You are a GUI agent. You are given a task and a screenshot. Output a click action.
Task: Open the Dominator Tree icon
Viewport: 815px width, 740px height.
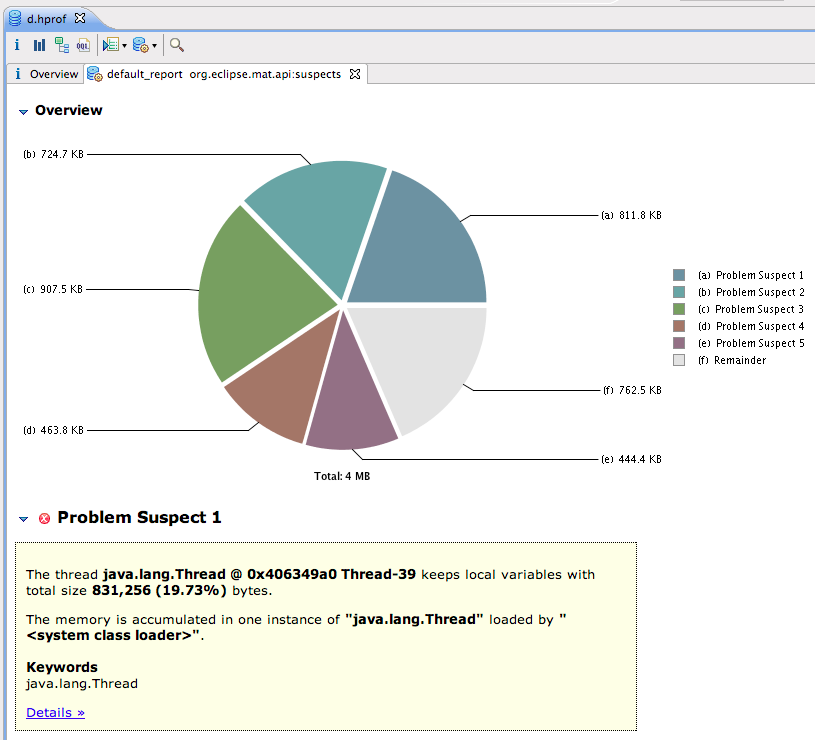pyautogui.click(x=62, y=45)
